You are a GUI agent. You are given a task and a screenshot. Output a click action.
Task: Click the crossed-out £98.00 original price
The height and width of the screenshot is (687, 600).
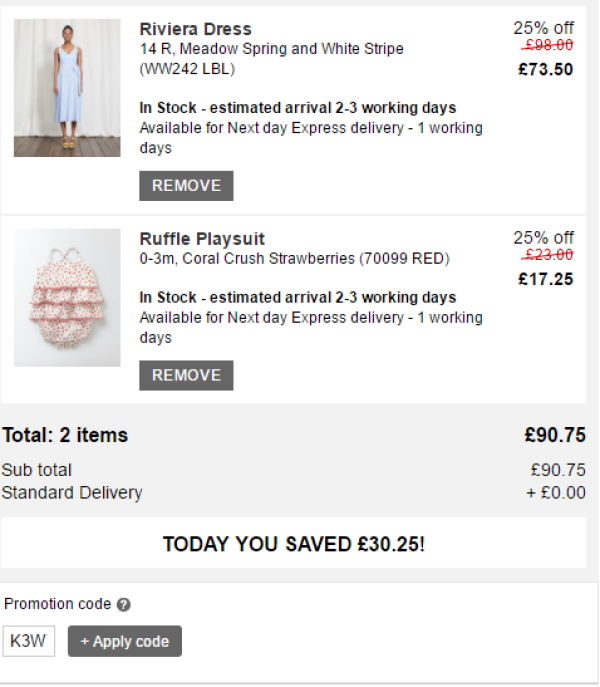[548, 45]
